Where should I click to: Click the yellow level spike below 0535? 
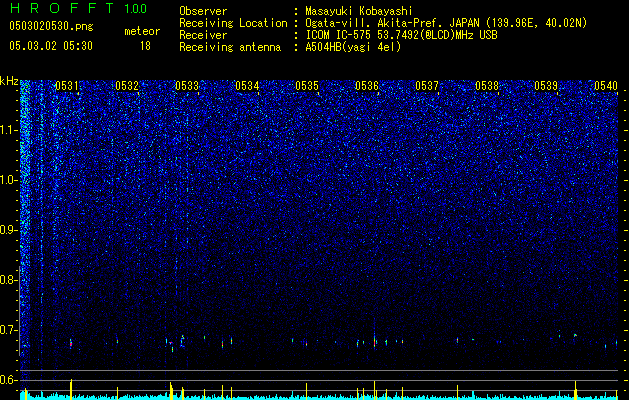pyautogui.click(x=306, y=391)
